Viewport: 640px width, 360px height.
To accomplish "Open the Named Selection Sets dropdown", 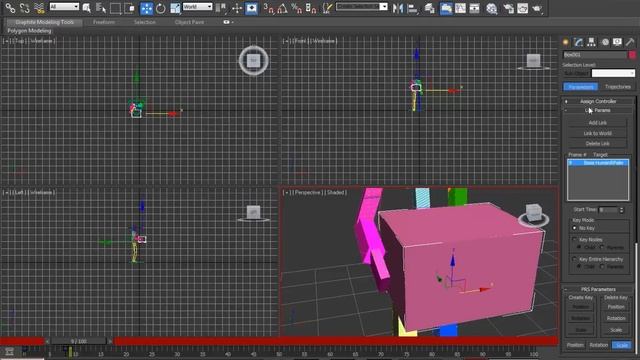I will 362,7.
